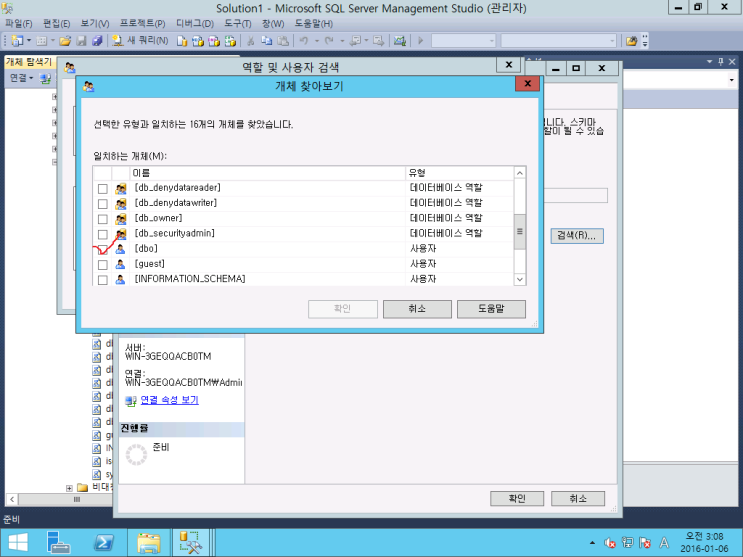
Task: Check the [INFORMATION_SCHEMA] checkbox
Action: (102, 280)
